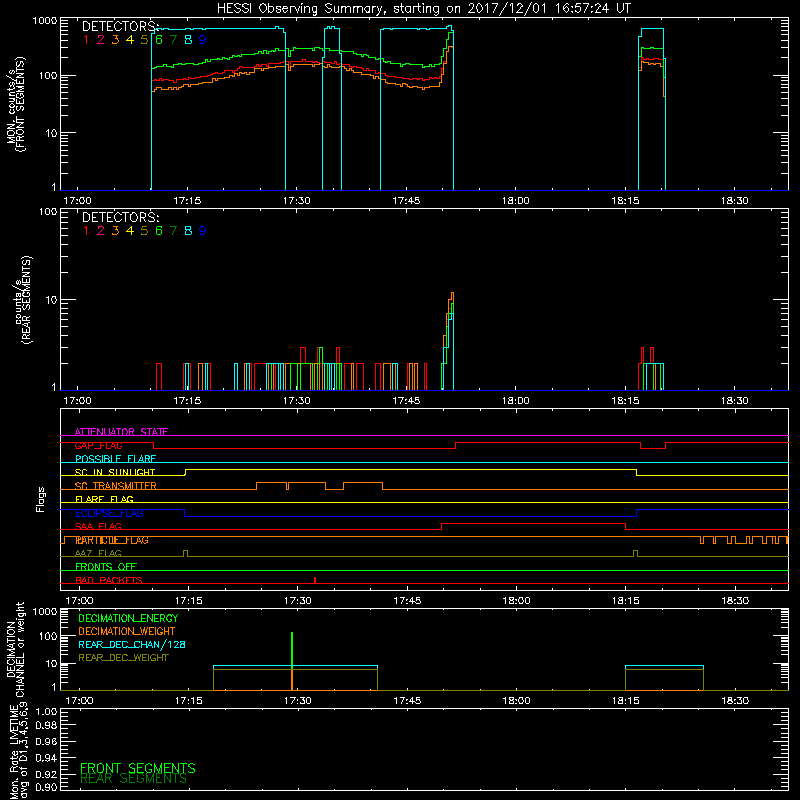Click the counts/s (REAR SEGMENTS) axis title
Image resolution: width=800 pixels, height=800 pixels.
pos(22,300)
